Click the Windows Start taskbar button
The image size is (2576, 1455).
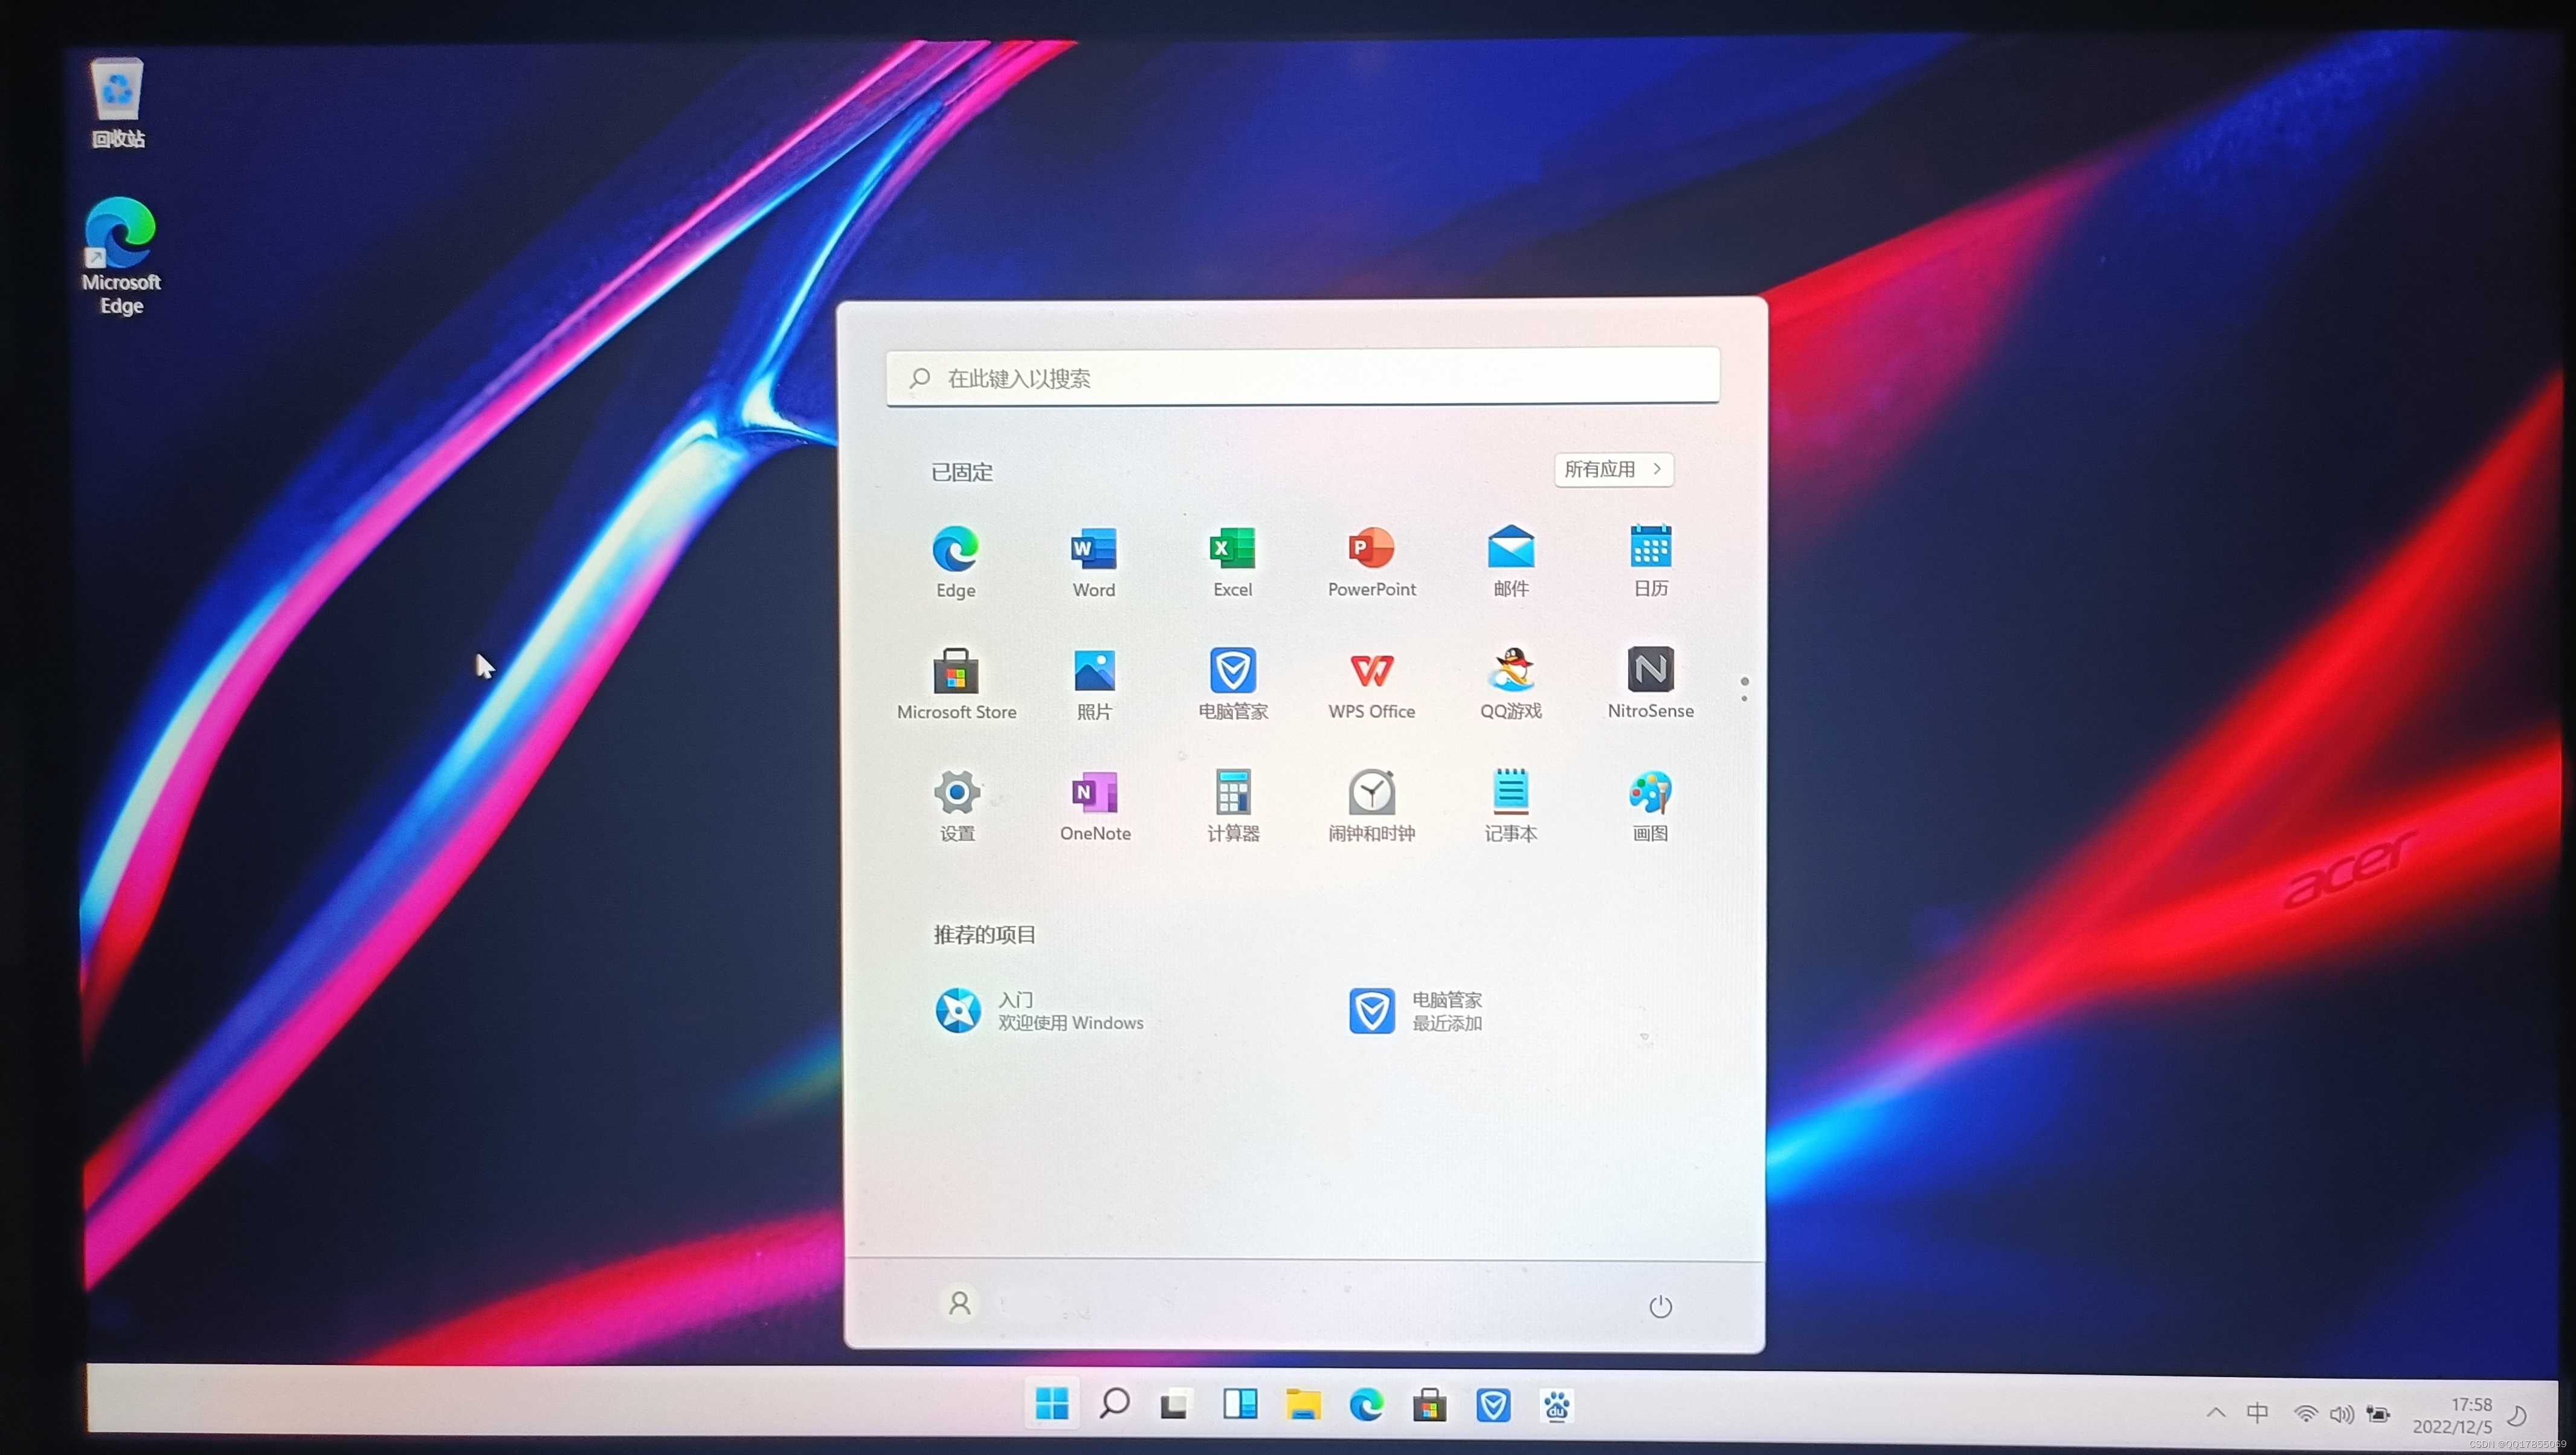[1051, 1404]
